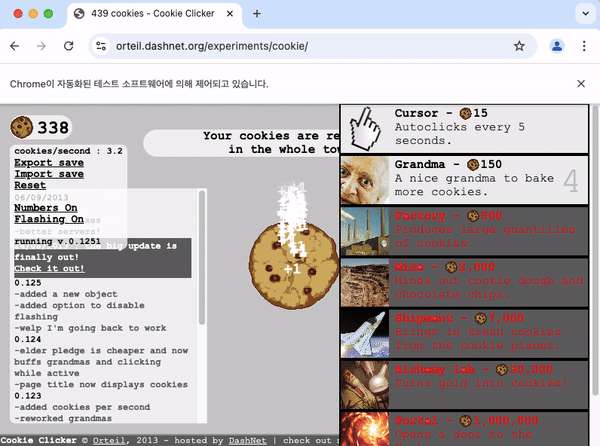Open site information icon in address bar
The height and width of the screenshot is (446, 600).
(x=101, y=46)
